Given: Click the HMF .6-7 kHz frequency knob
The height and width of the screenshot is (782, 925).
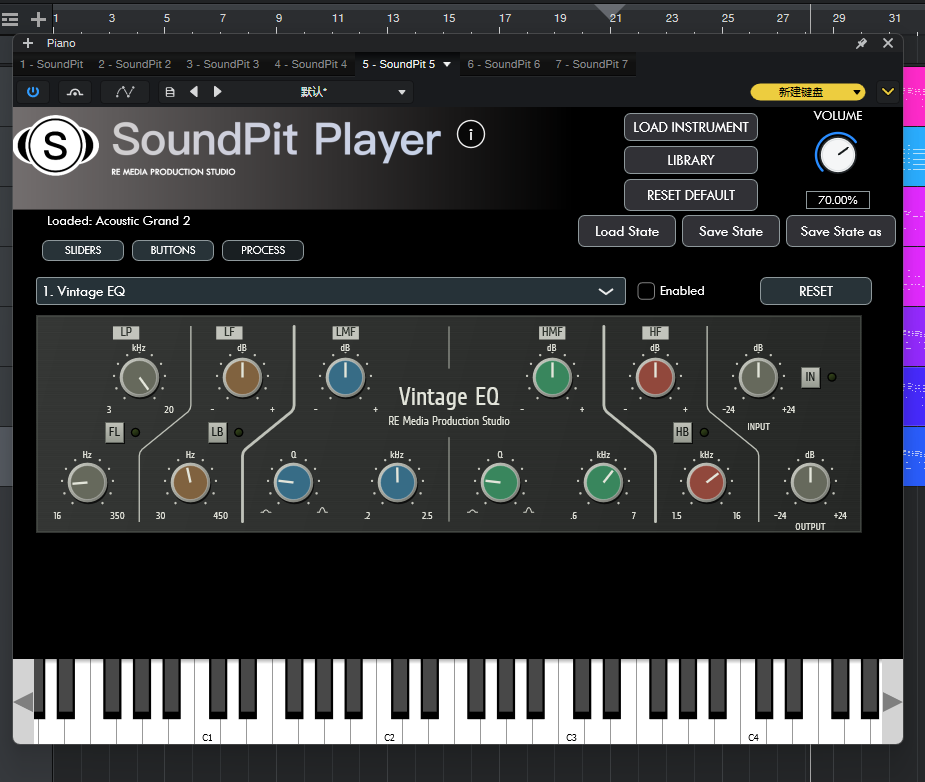Looking at the screenshot, I should click(603, 483).
